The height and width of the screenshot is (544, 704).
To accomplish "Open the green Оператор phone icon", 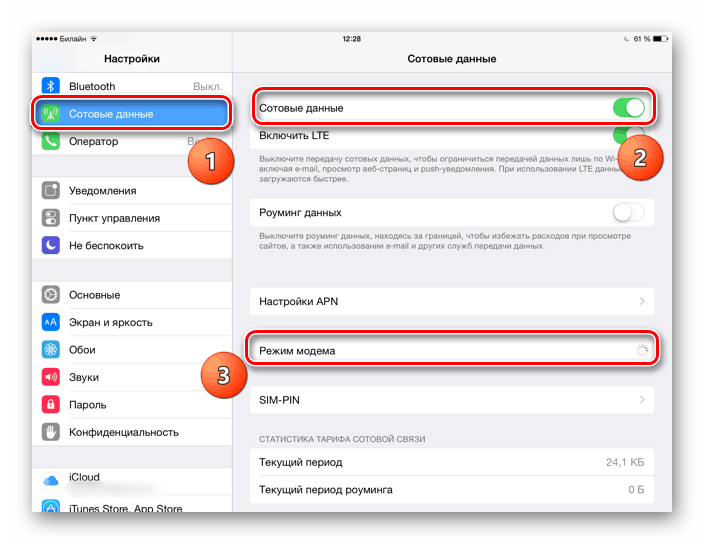I will [x=51, y=141].
